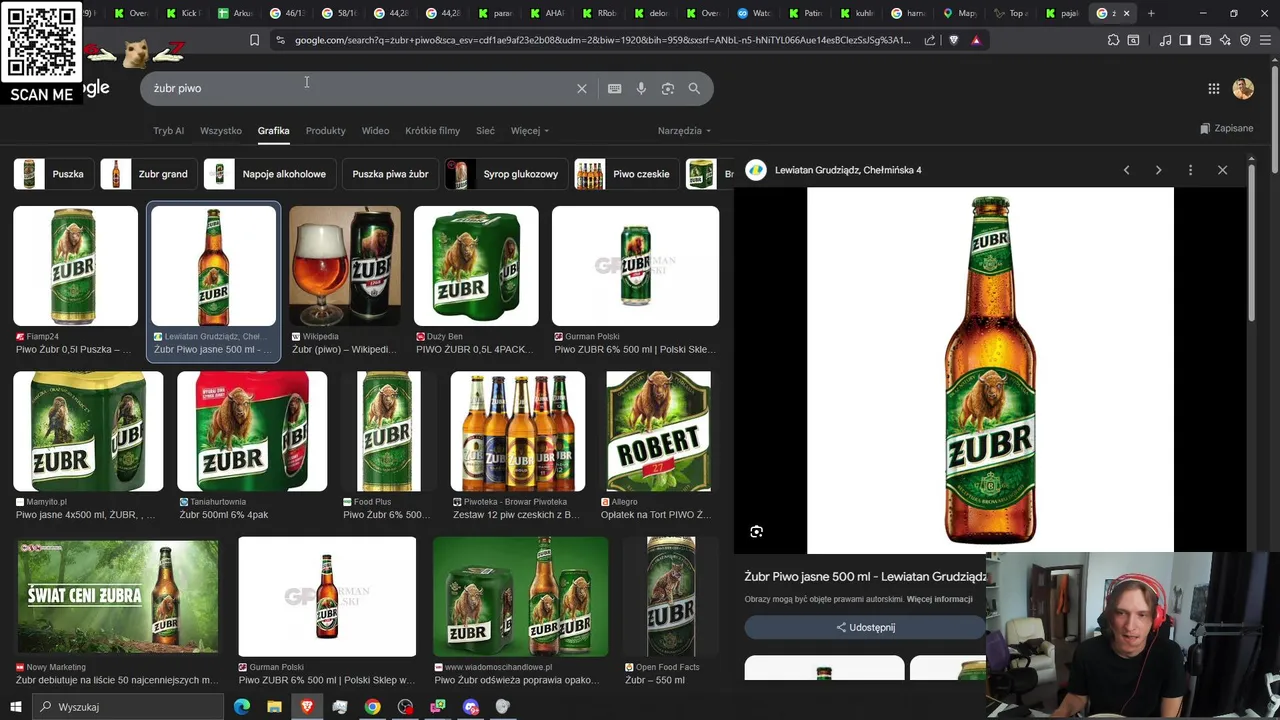Screen dimensions: 1280x720
Task: Show next image in preview panel
Action: coord(1159,170)
